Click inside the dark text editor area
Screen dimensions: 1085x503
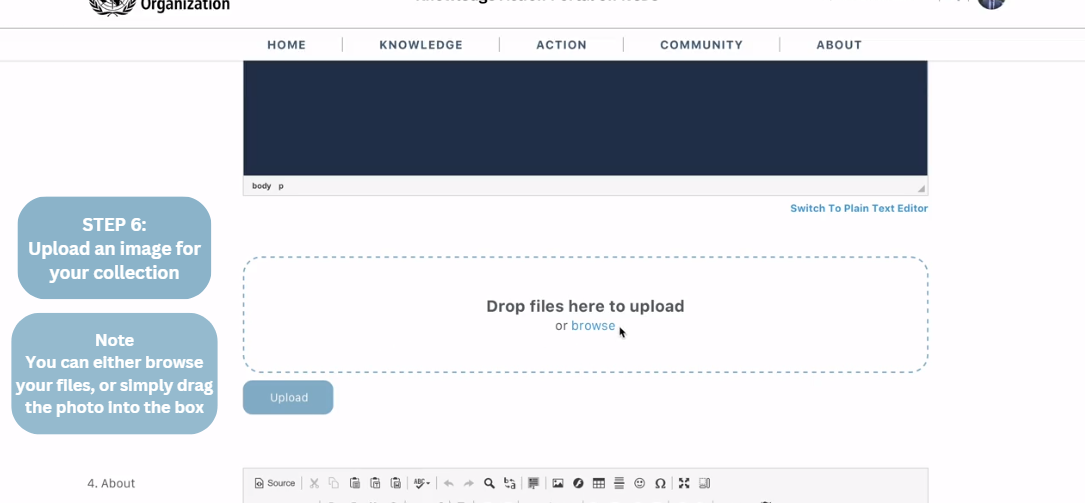click(x=585, y=118)
